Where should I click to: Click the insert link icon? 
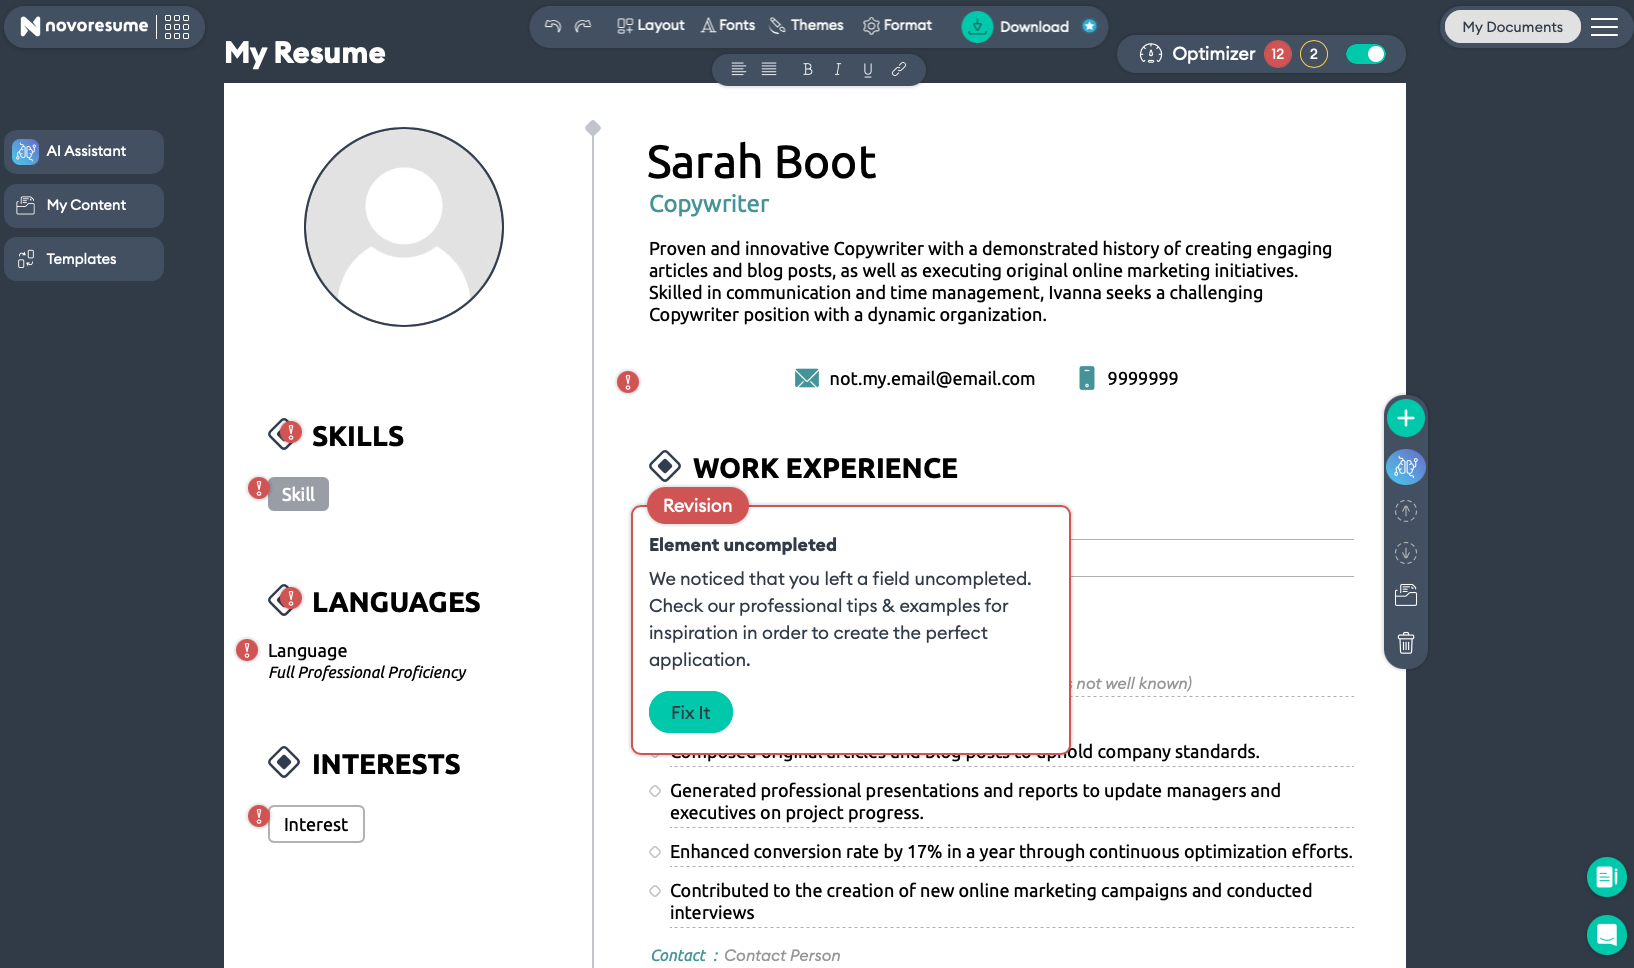[898, 69]
